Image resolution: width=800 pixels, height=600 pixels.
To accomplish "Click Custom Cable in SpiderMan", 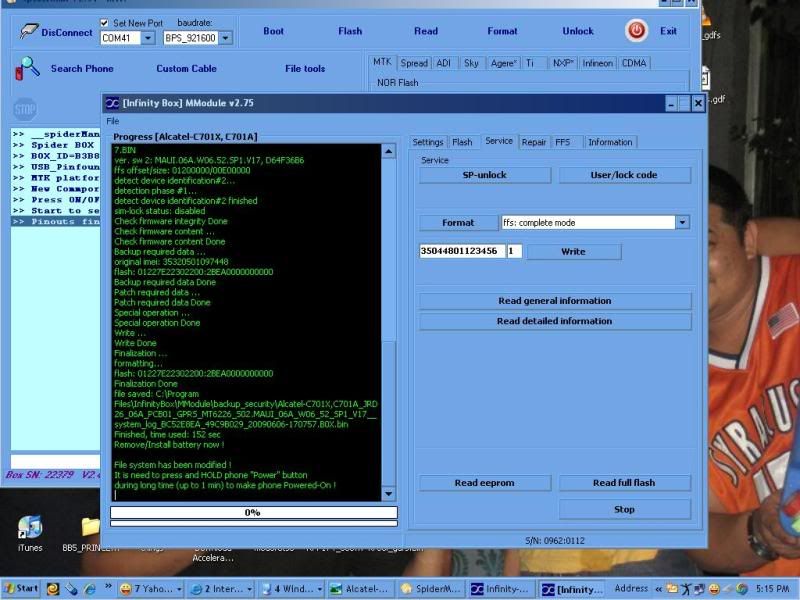I will point(187,68).
